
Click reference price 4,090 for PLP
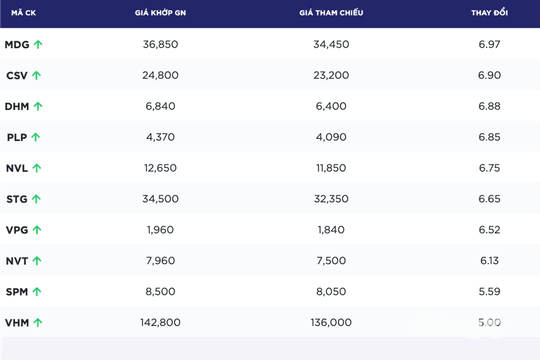(x=331, y=137)
